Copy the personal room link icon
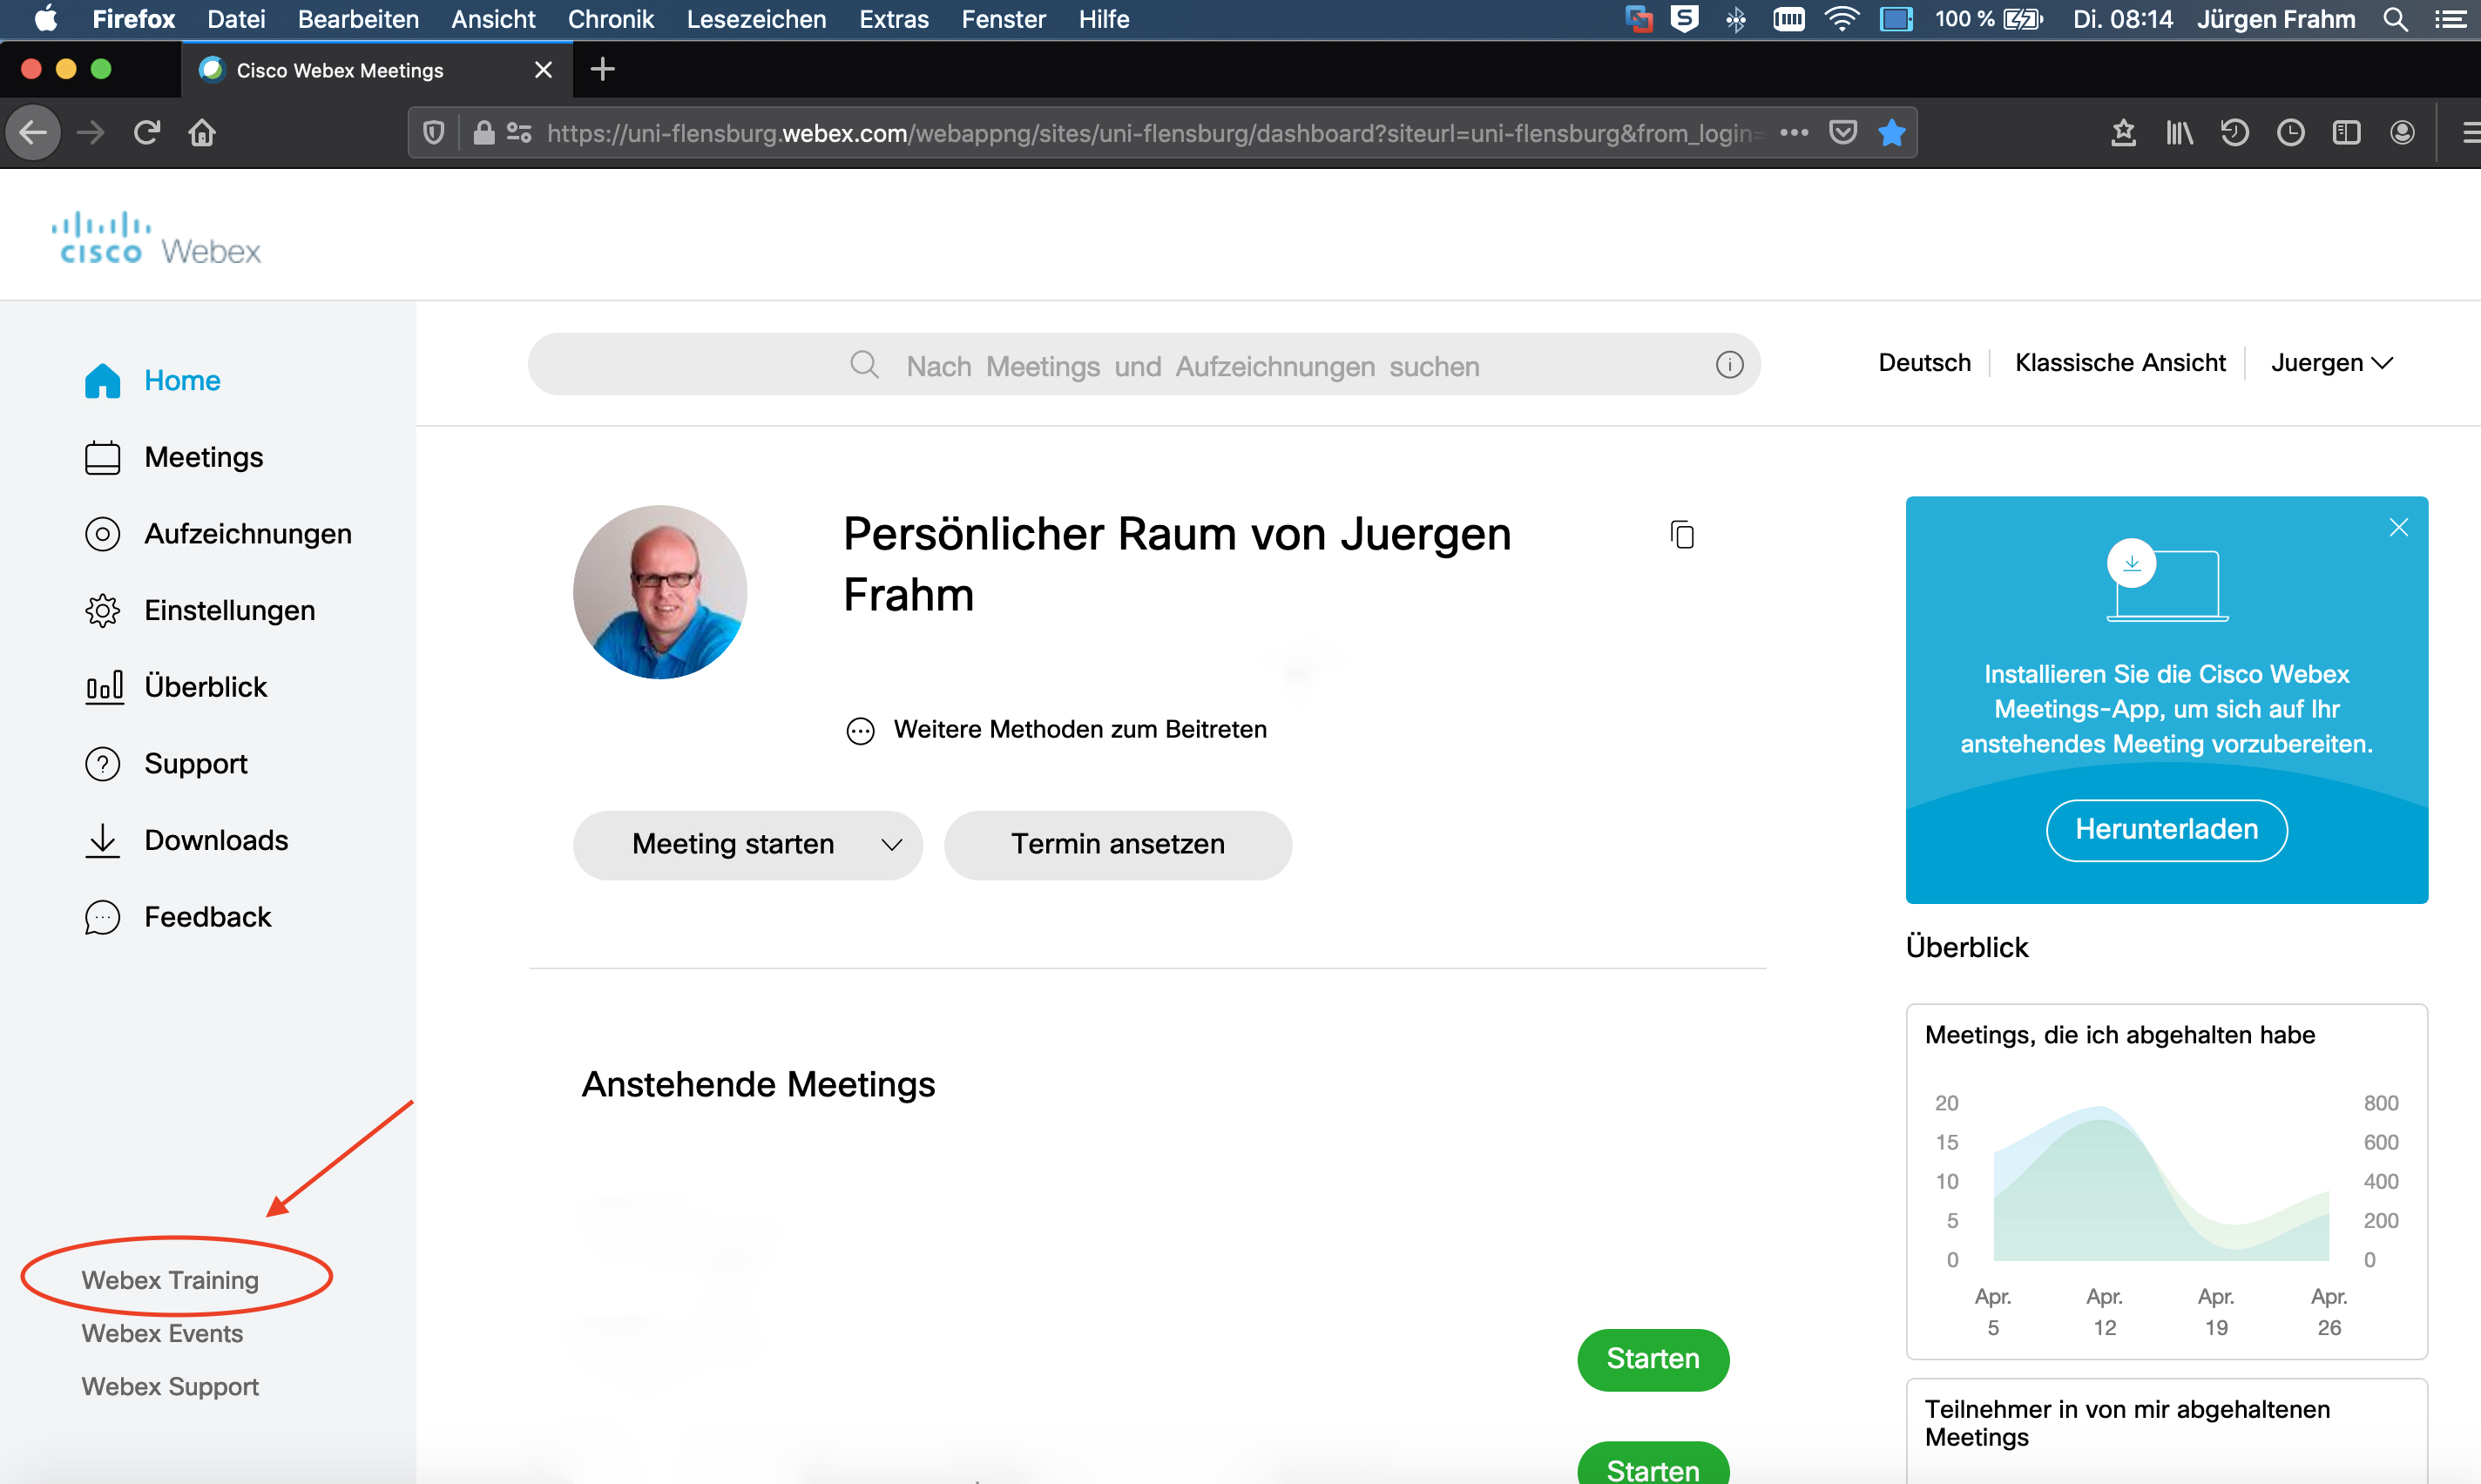The width and height of the screenshot is (2481, 1484). [1682, 535]
